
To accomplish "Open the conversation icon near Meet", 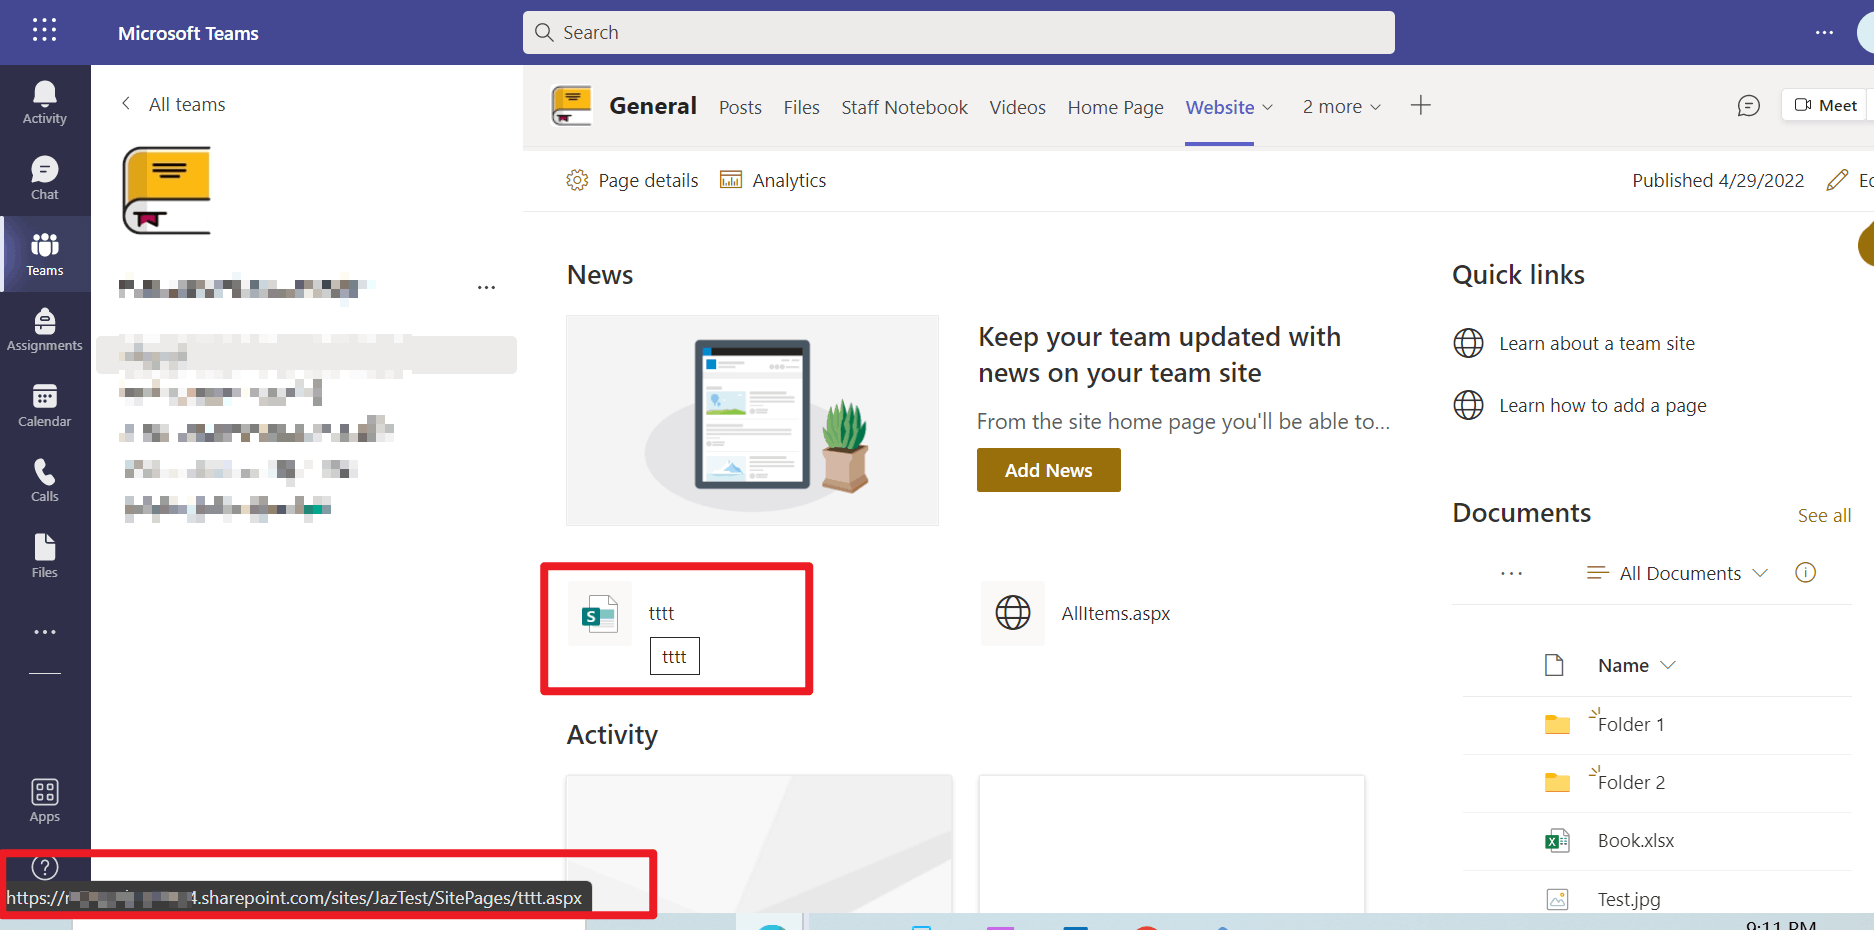I will point(1748,105).
